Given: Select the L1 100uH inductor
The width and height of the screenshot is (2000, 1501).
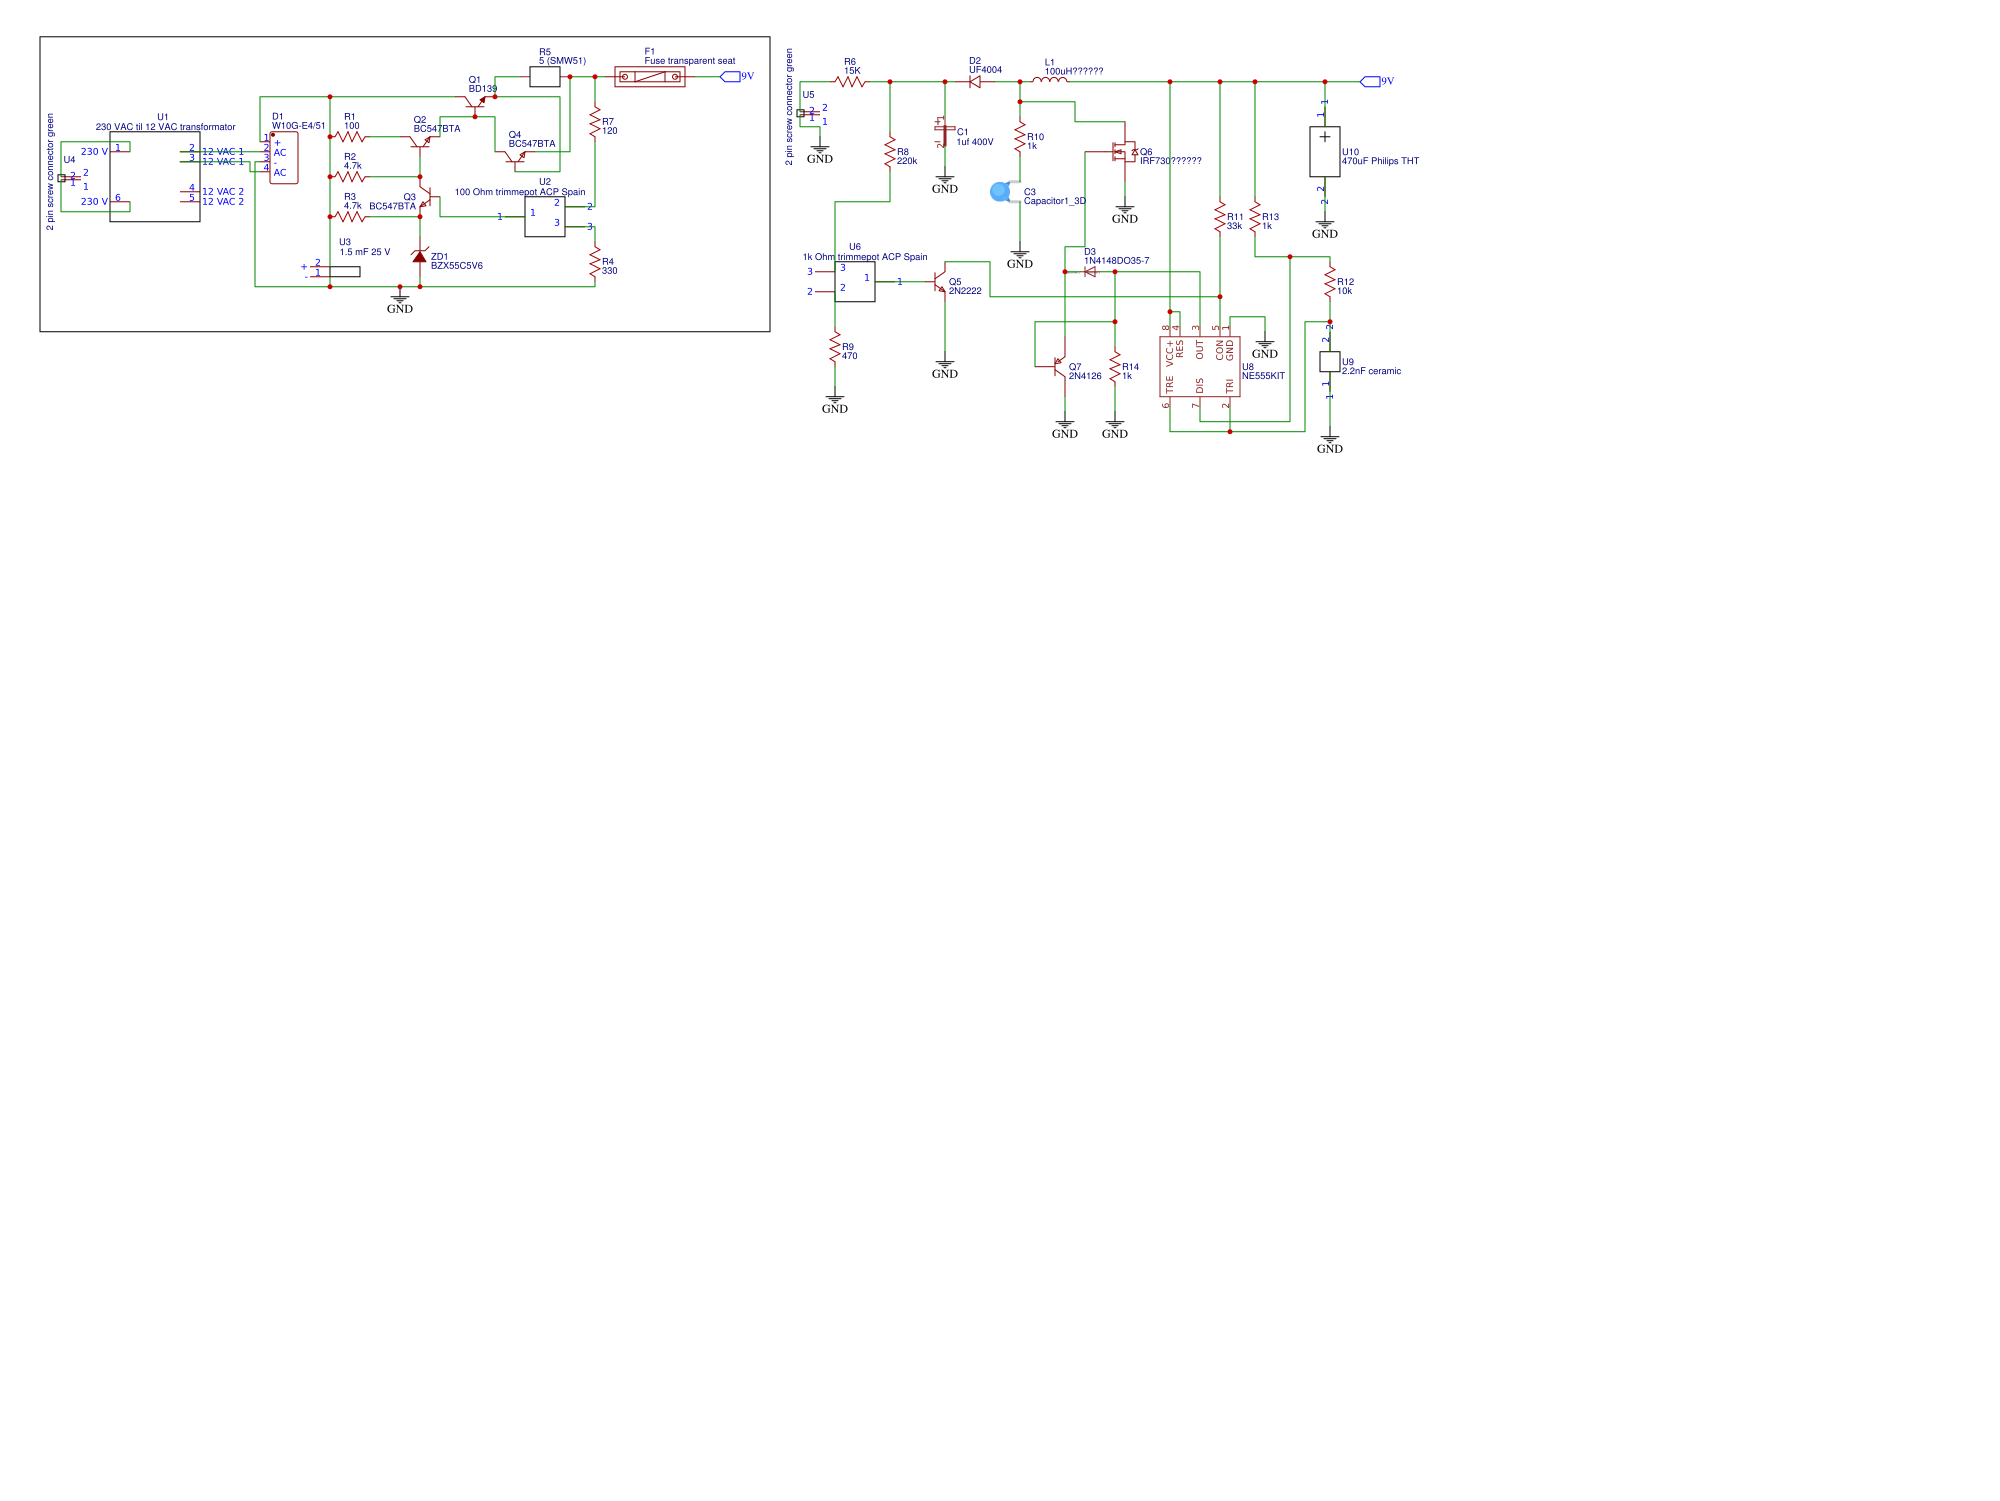Looking at the screenshot, I should click(1050, 80).
